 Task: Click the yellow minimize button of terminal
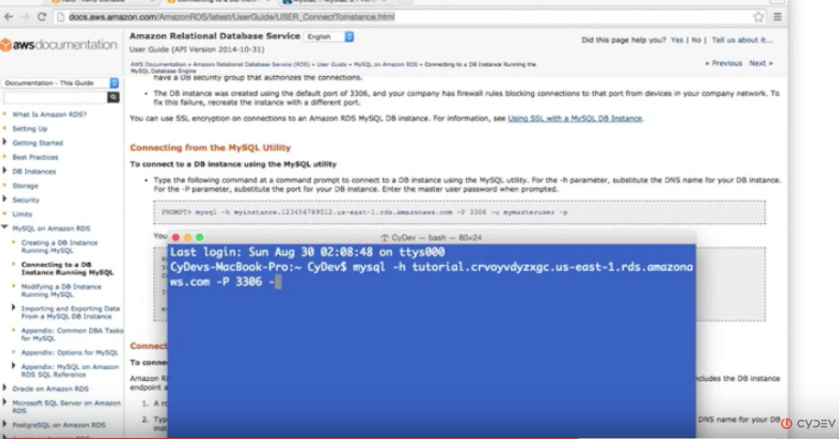(187, 237)
